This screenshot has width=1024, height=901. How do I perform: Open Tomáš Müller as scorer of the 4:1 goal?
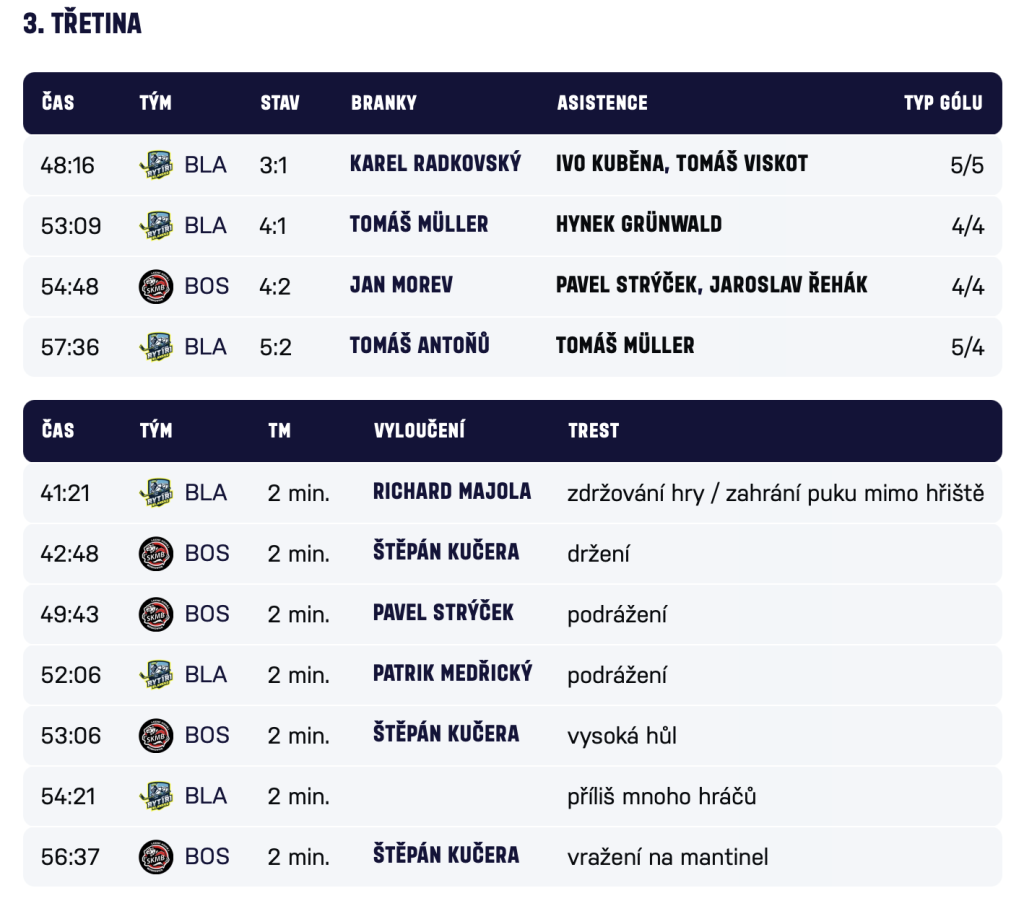(x=418, y=225)
